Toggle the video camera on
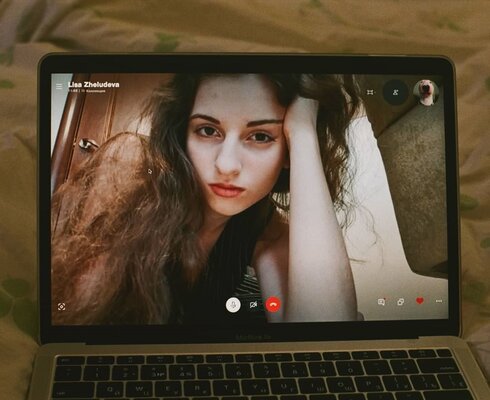This screenshot has height=400, width=490. click(x=253, y=305)
